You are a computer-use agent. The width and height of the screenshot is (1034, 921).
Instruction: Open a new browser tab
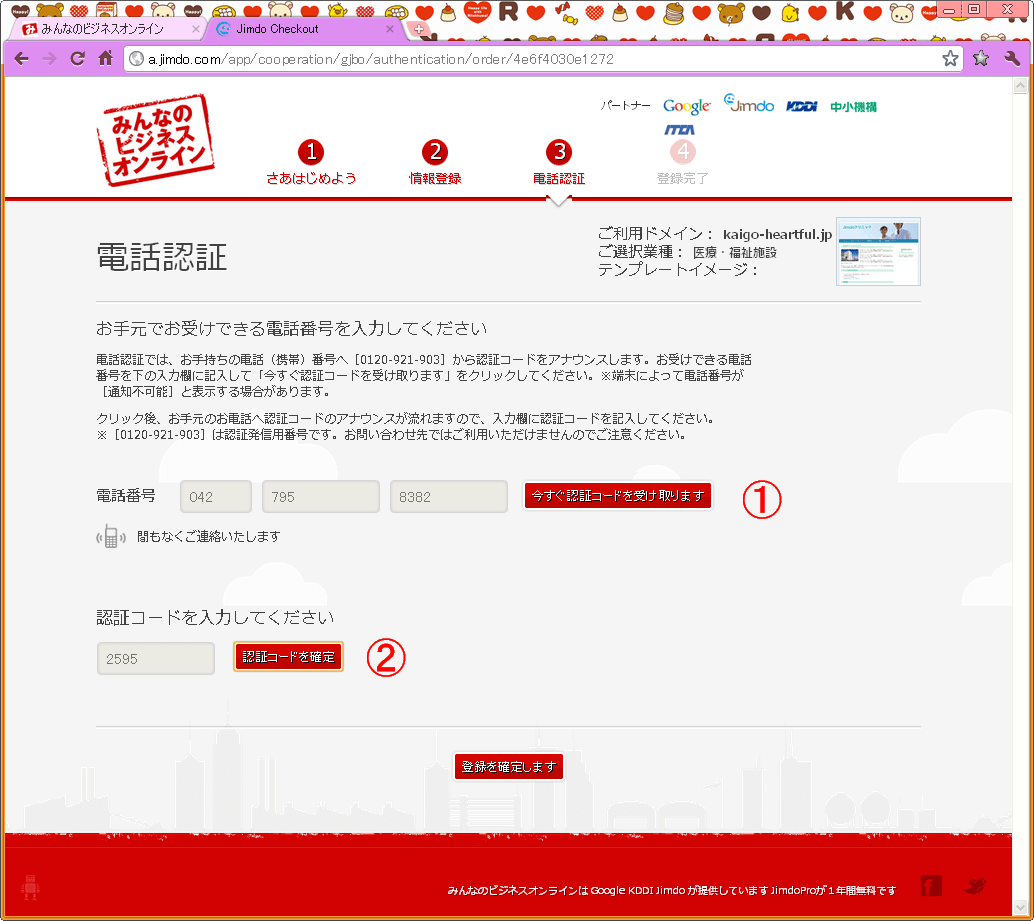pyautogui.click(x=419, y=29)
